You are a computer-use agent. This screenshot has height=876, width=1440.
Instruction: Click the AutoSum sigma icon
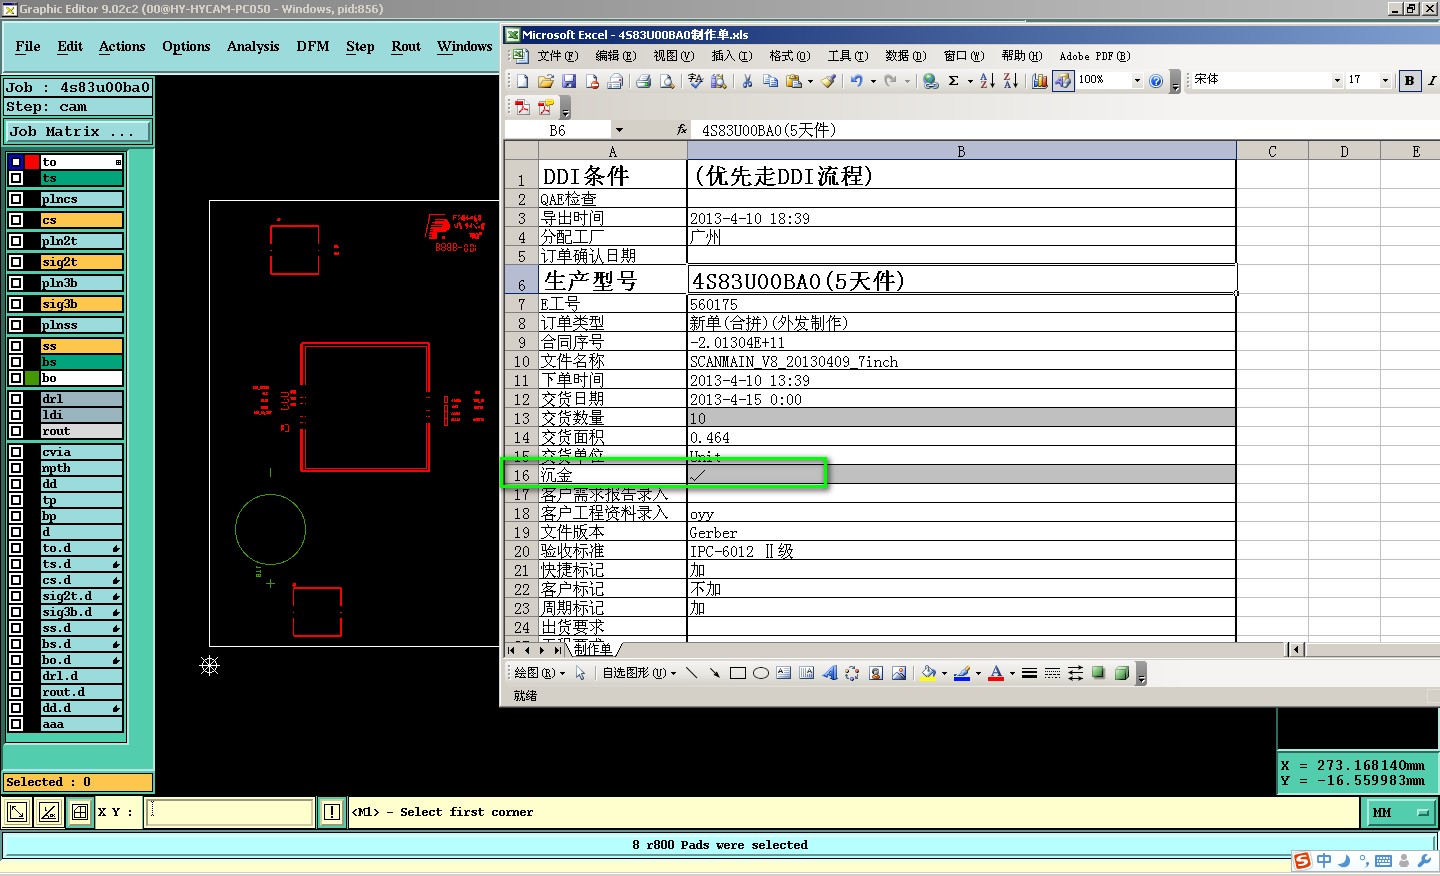click(x=954, y=81)
